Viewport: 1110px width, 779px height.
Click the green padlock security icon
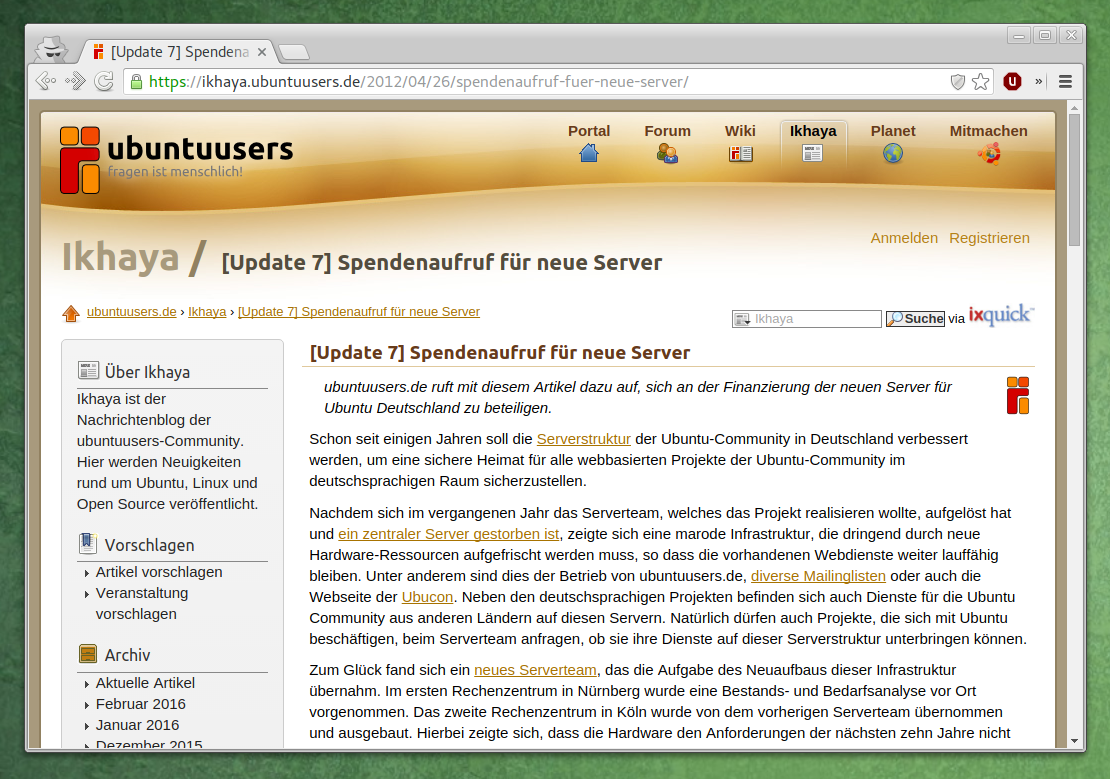(137, 81)
